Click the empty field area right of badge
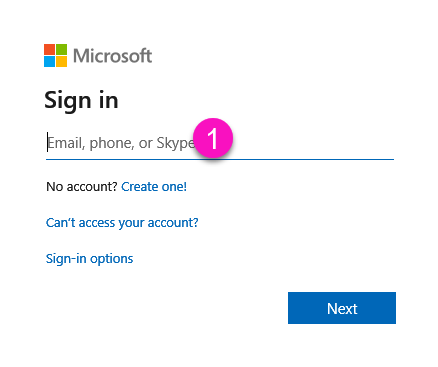The height and width of the screenshot is (367, 438). point(313,143)
